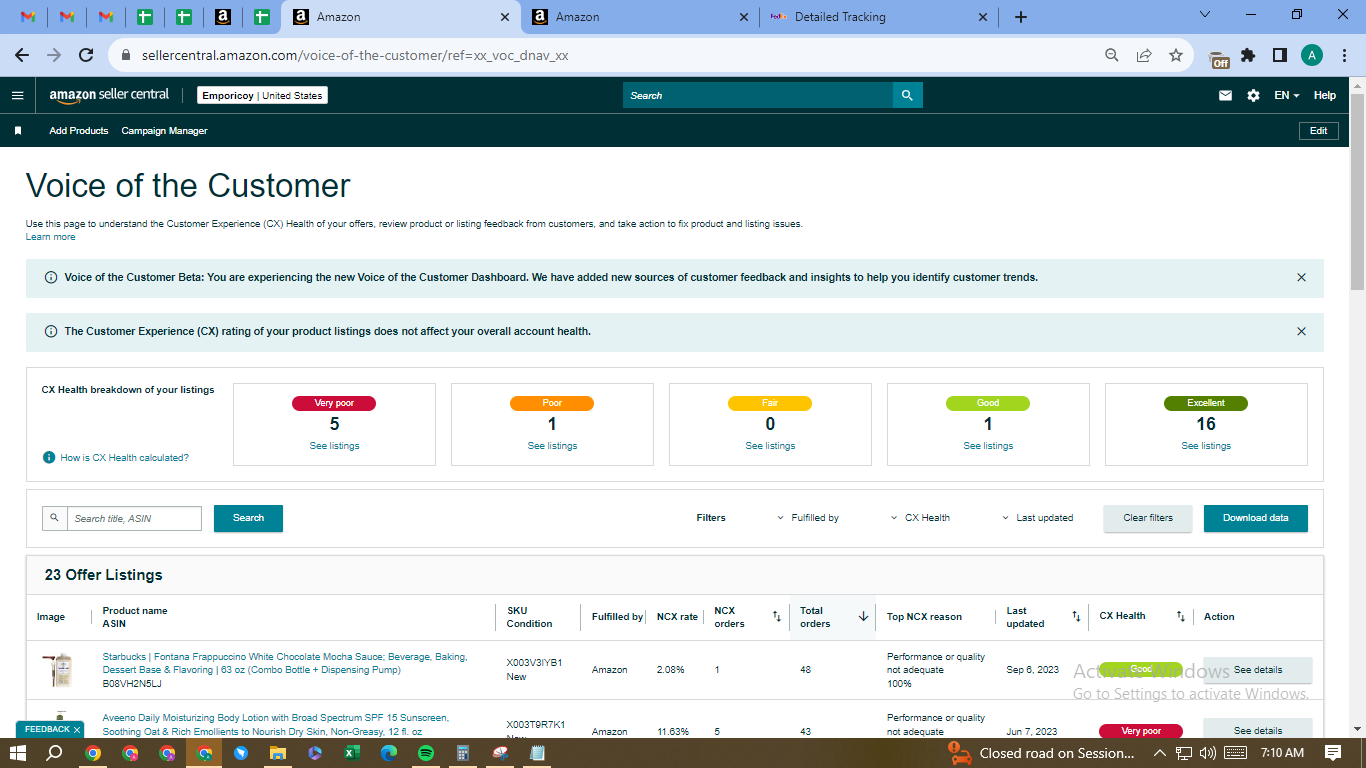
Task: Open the Windows Start menu
Action: (x=19, y=753)
